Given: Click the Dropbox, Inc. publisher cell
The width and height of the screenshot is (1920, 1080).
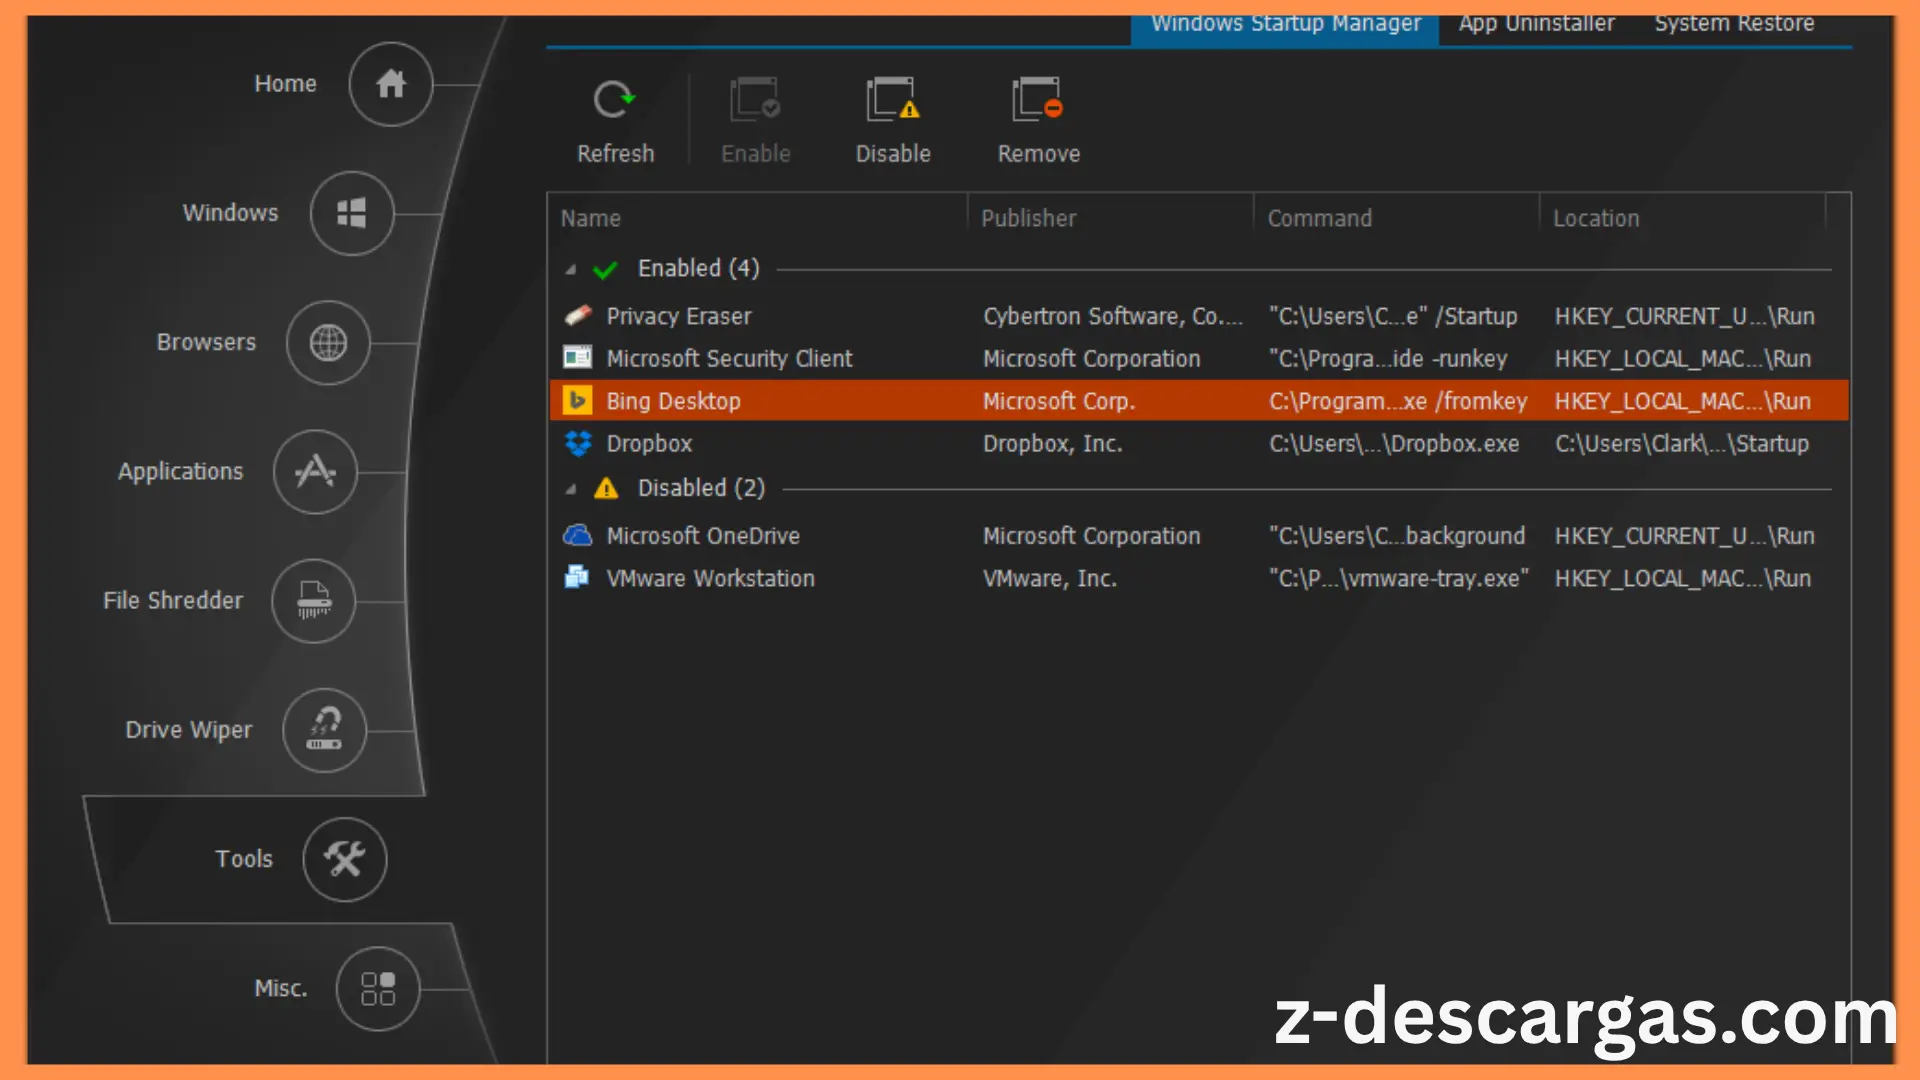Looking at the screenshot, I should pos(1052,443).
